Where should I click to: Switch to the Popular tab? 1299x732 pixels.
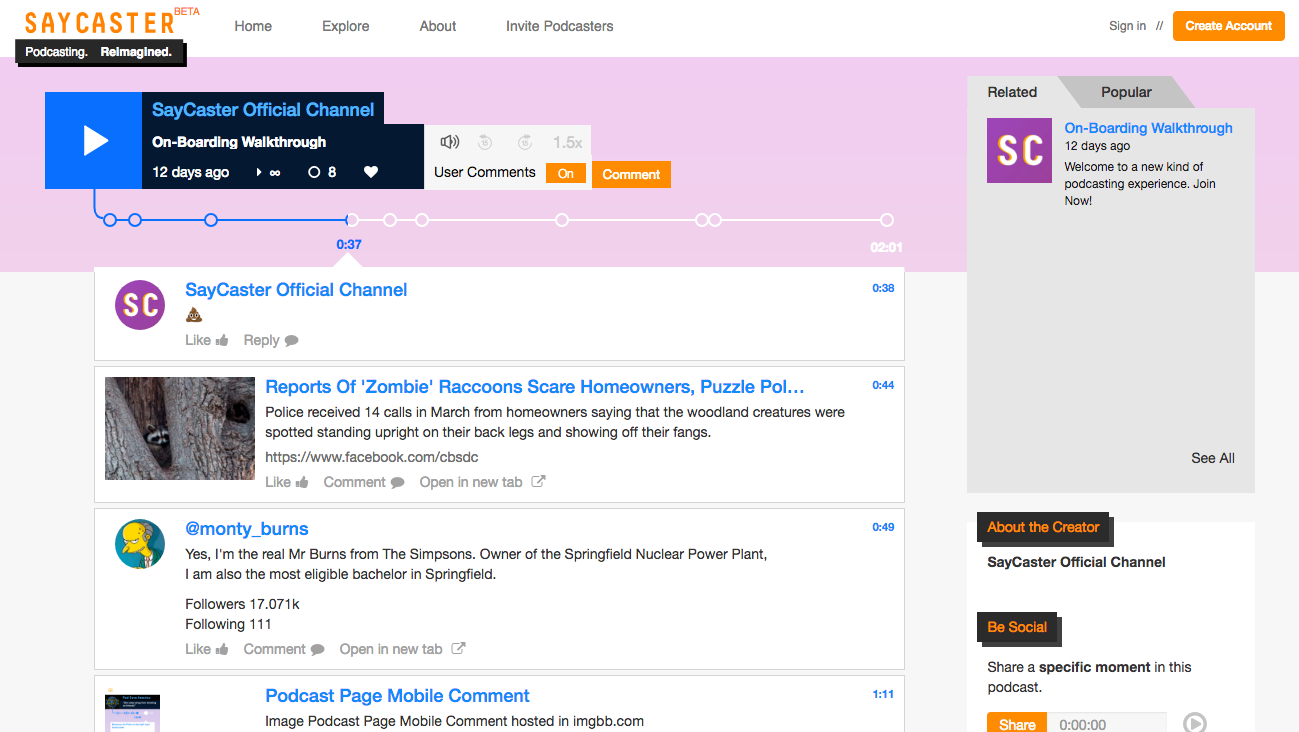[1126, 92]
